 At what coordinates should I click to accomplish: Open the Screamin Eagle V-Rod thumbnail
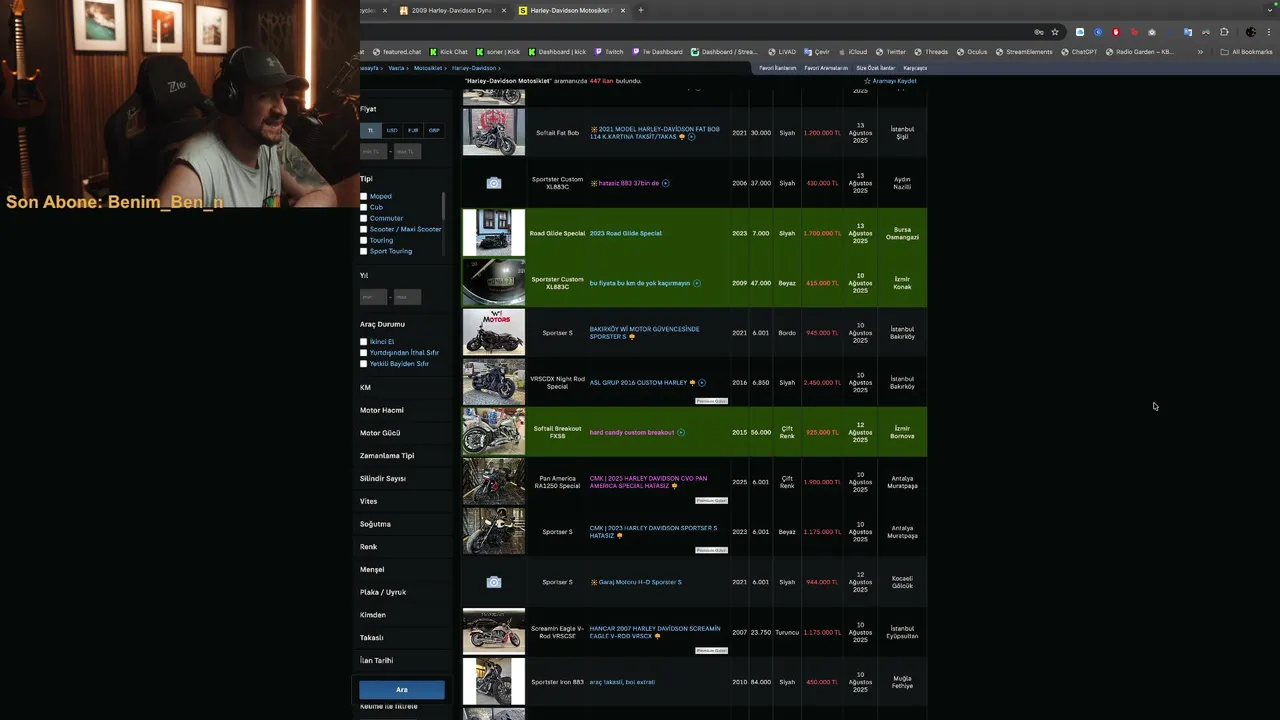tap(493, 632)
